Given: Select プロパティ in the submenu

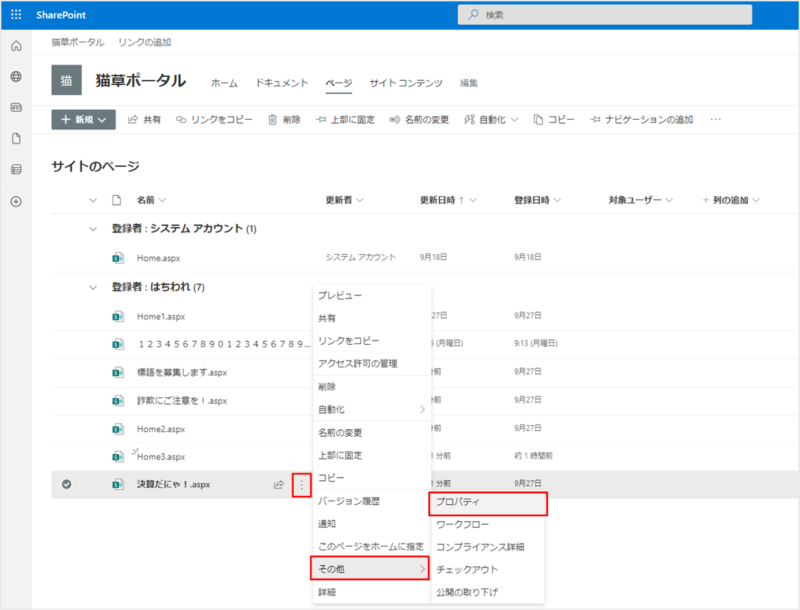Looking at the screenshot, I should (x=487, y=502).
